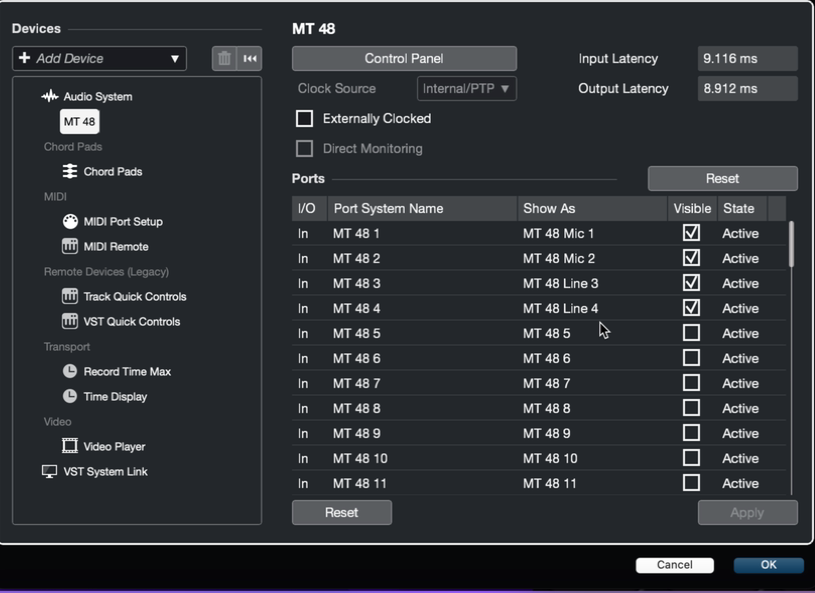Select the Video Player film icon

pos(70,446)
